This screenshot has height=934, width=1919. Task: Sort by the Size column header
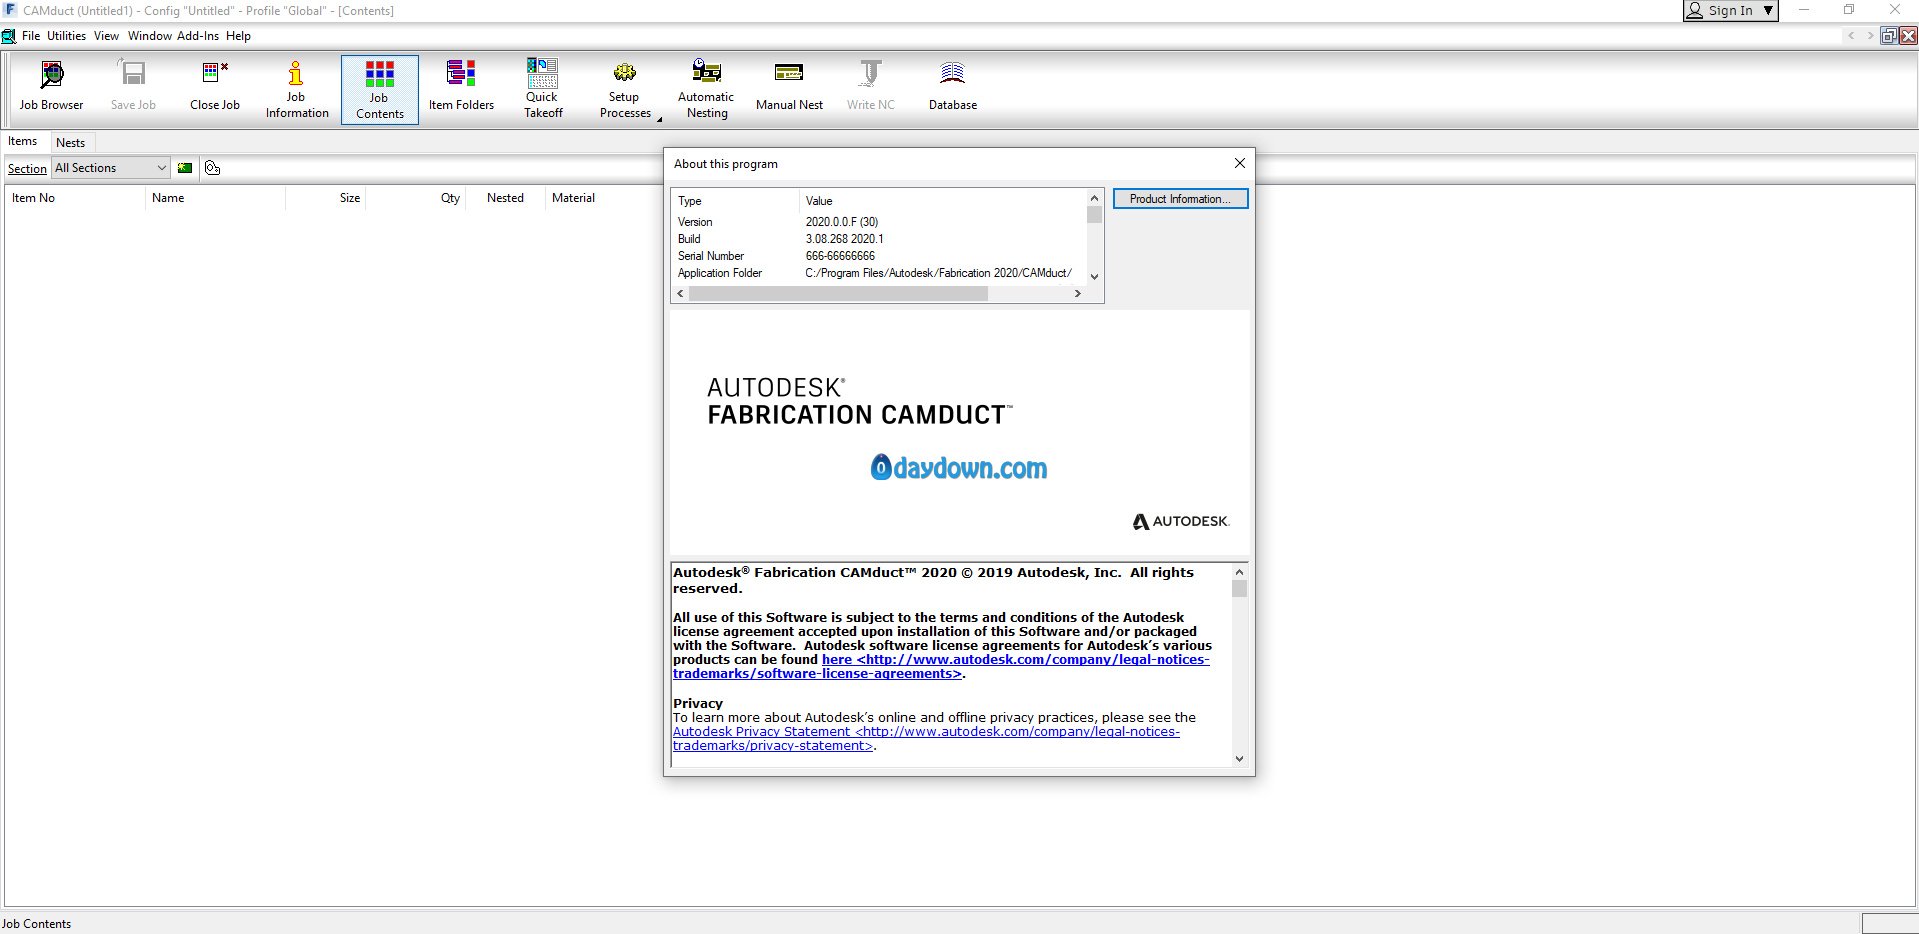point(325,198)
